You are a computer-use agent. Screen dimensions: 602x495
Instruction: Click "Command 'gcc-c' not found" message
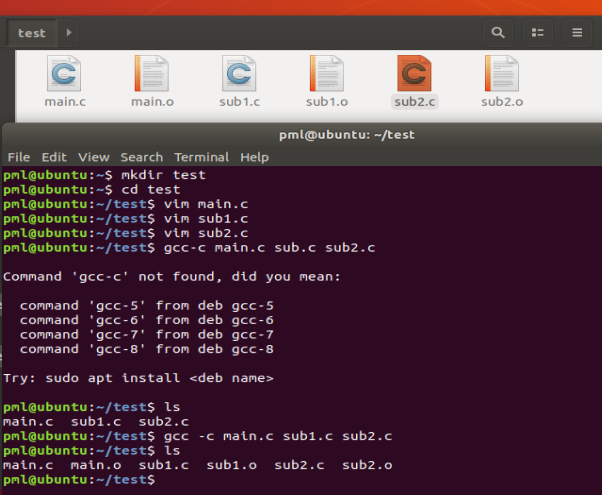tap(172, 277)
